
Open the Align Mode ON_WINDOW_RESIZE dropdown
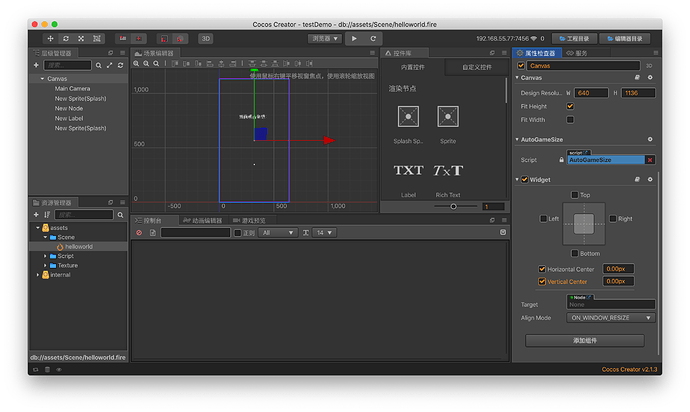610,317
